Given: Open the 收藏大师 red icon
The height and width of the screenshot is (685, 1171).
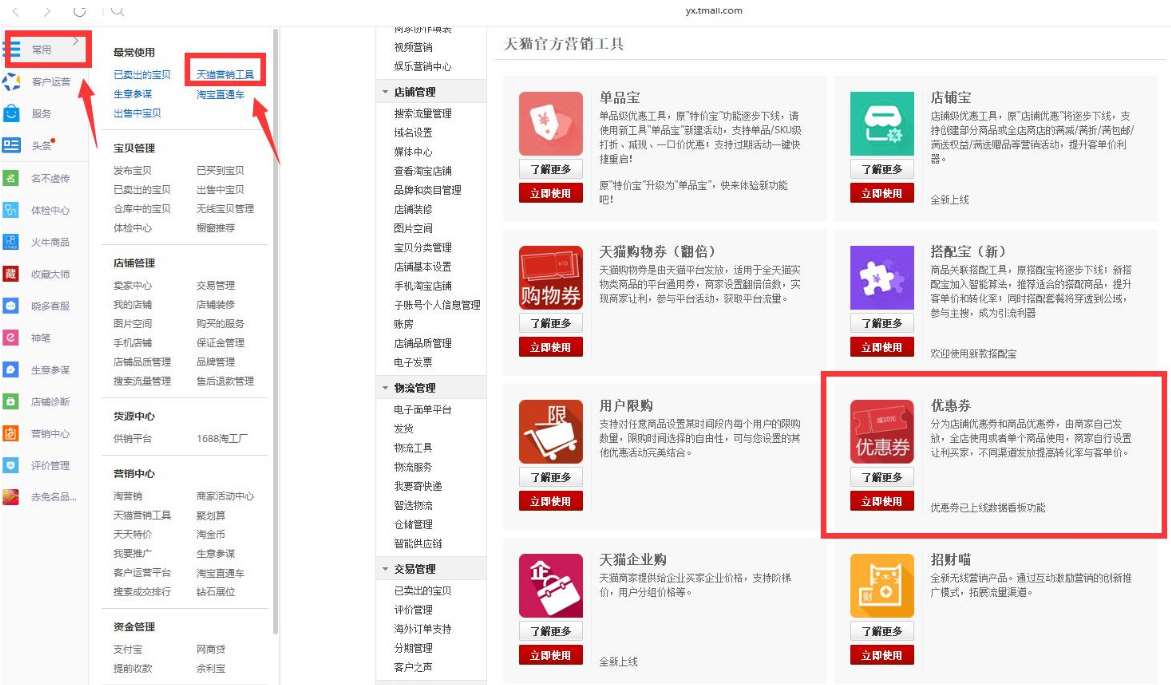Looking at the screenshot, I should (10, 273).
